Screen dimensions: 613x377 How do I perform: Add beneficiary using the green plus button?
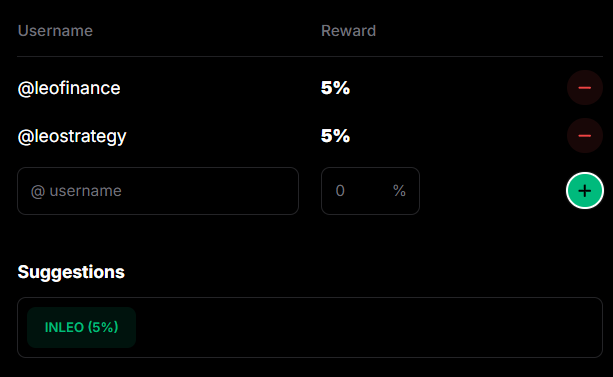coord(584,191)
